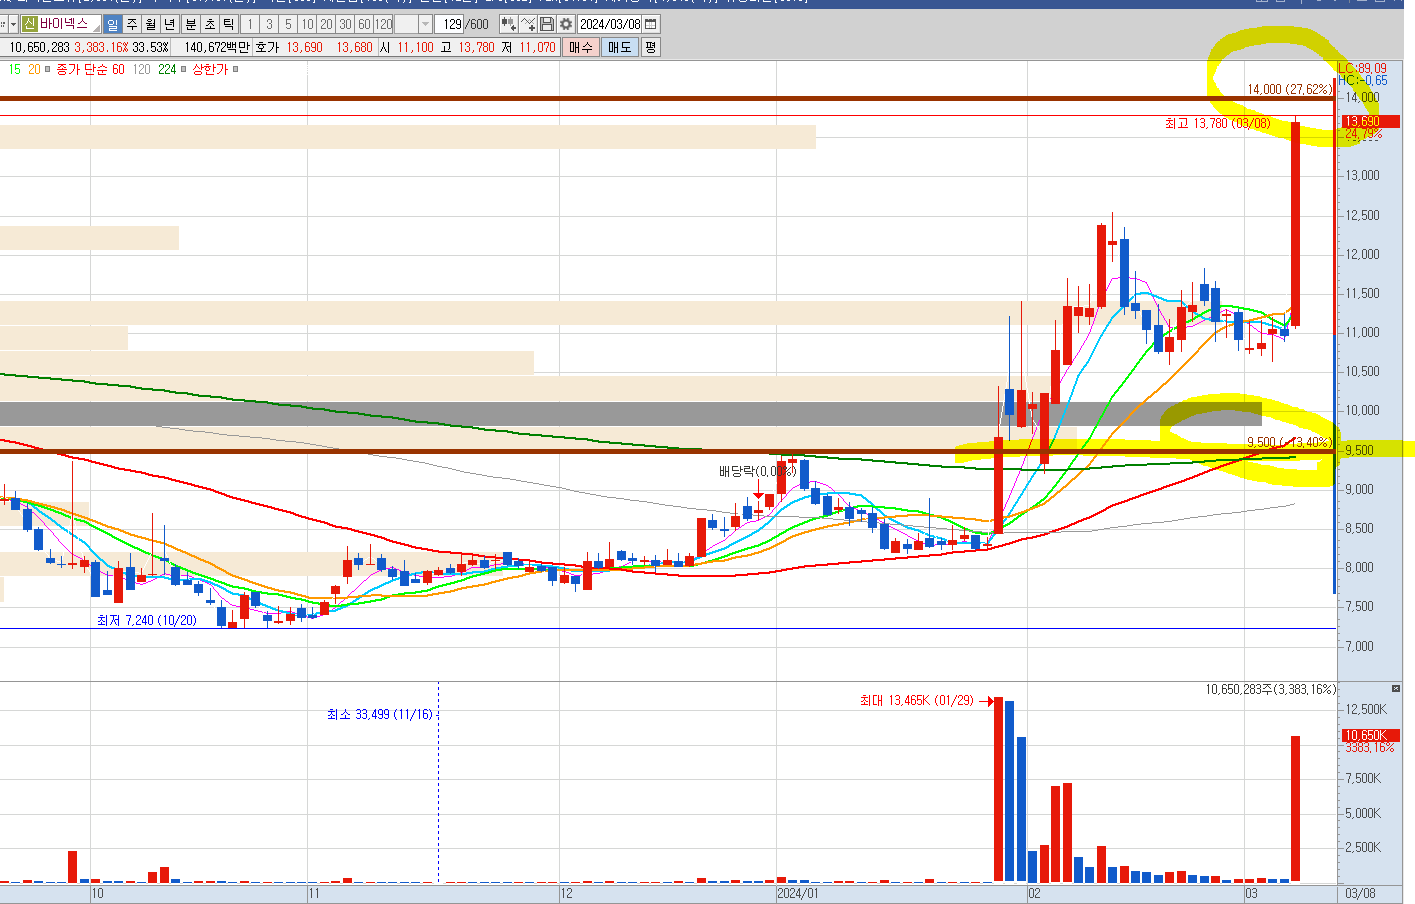Click the candle count field showing 129
The height and width of the screenshot is (904, 1415).
pyautogui.click(x=450, y=24)
